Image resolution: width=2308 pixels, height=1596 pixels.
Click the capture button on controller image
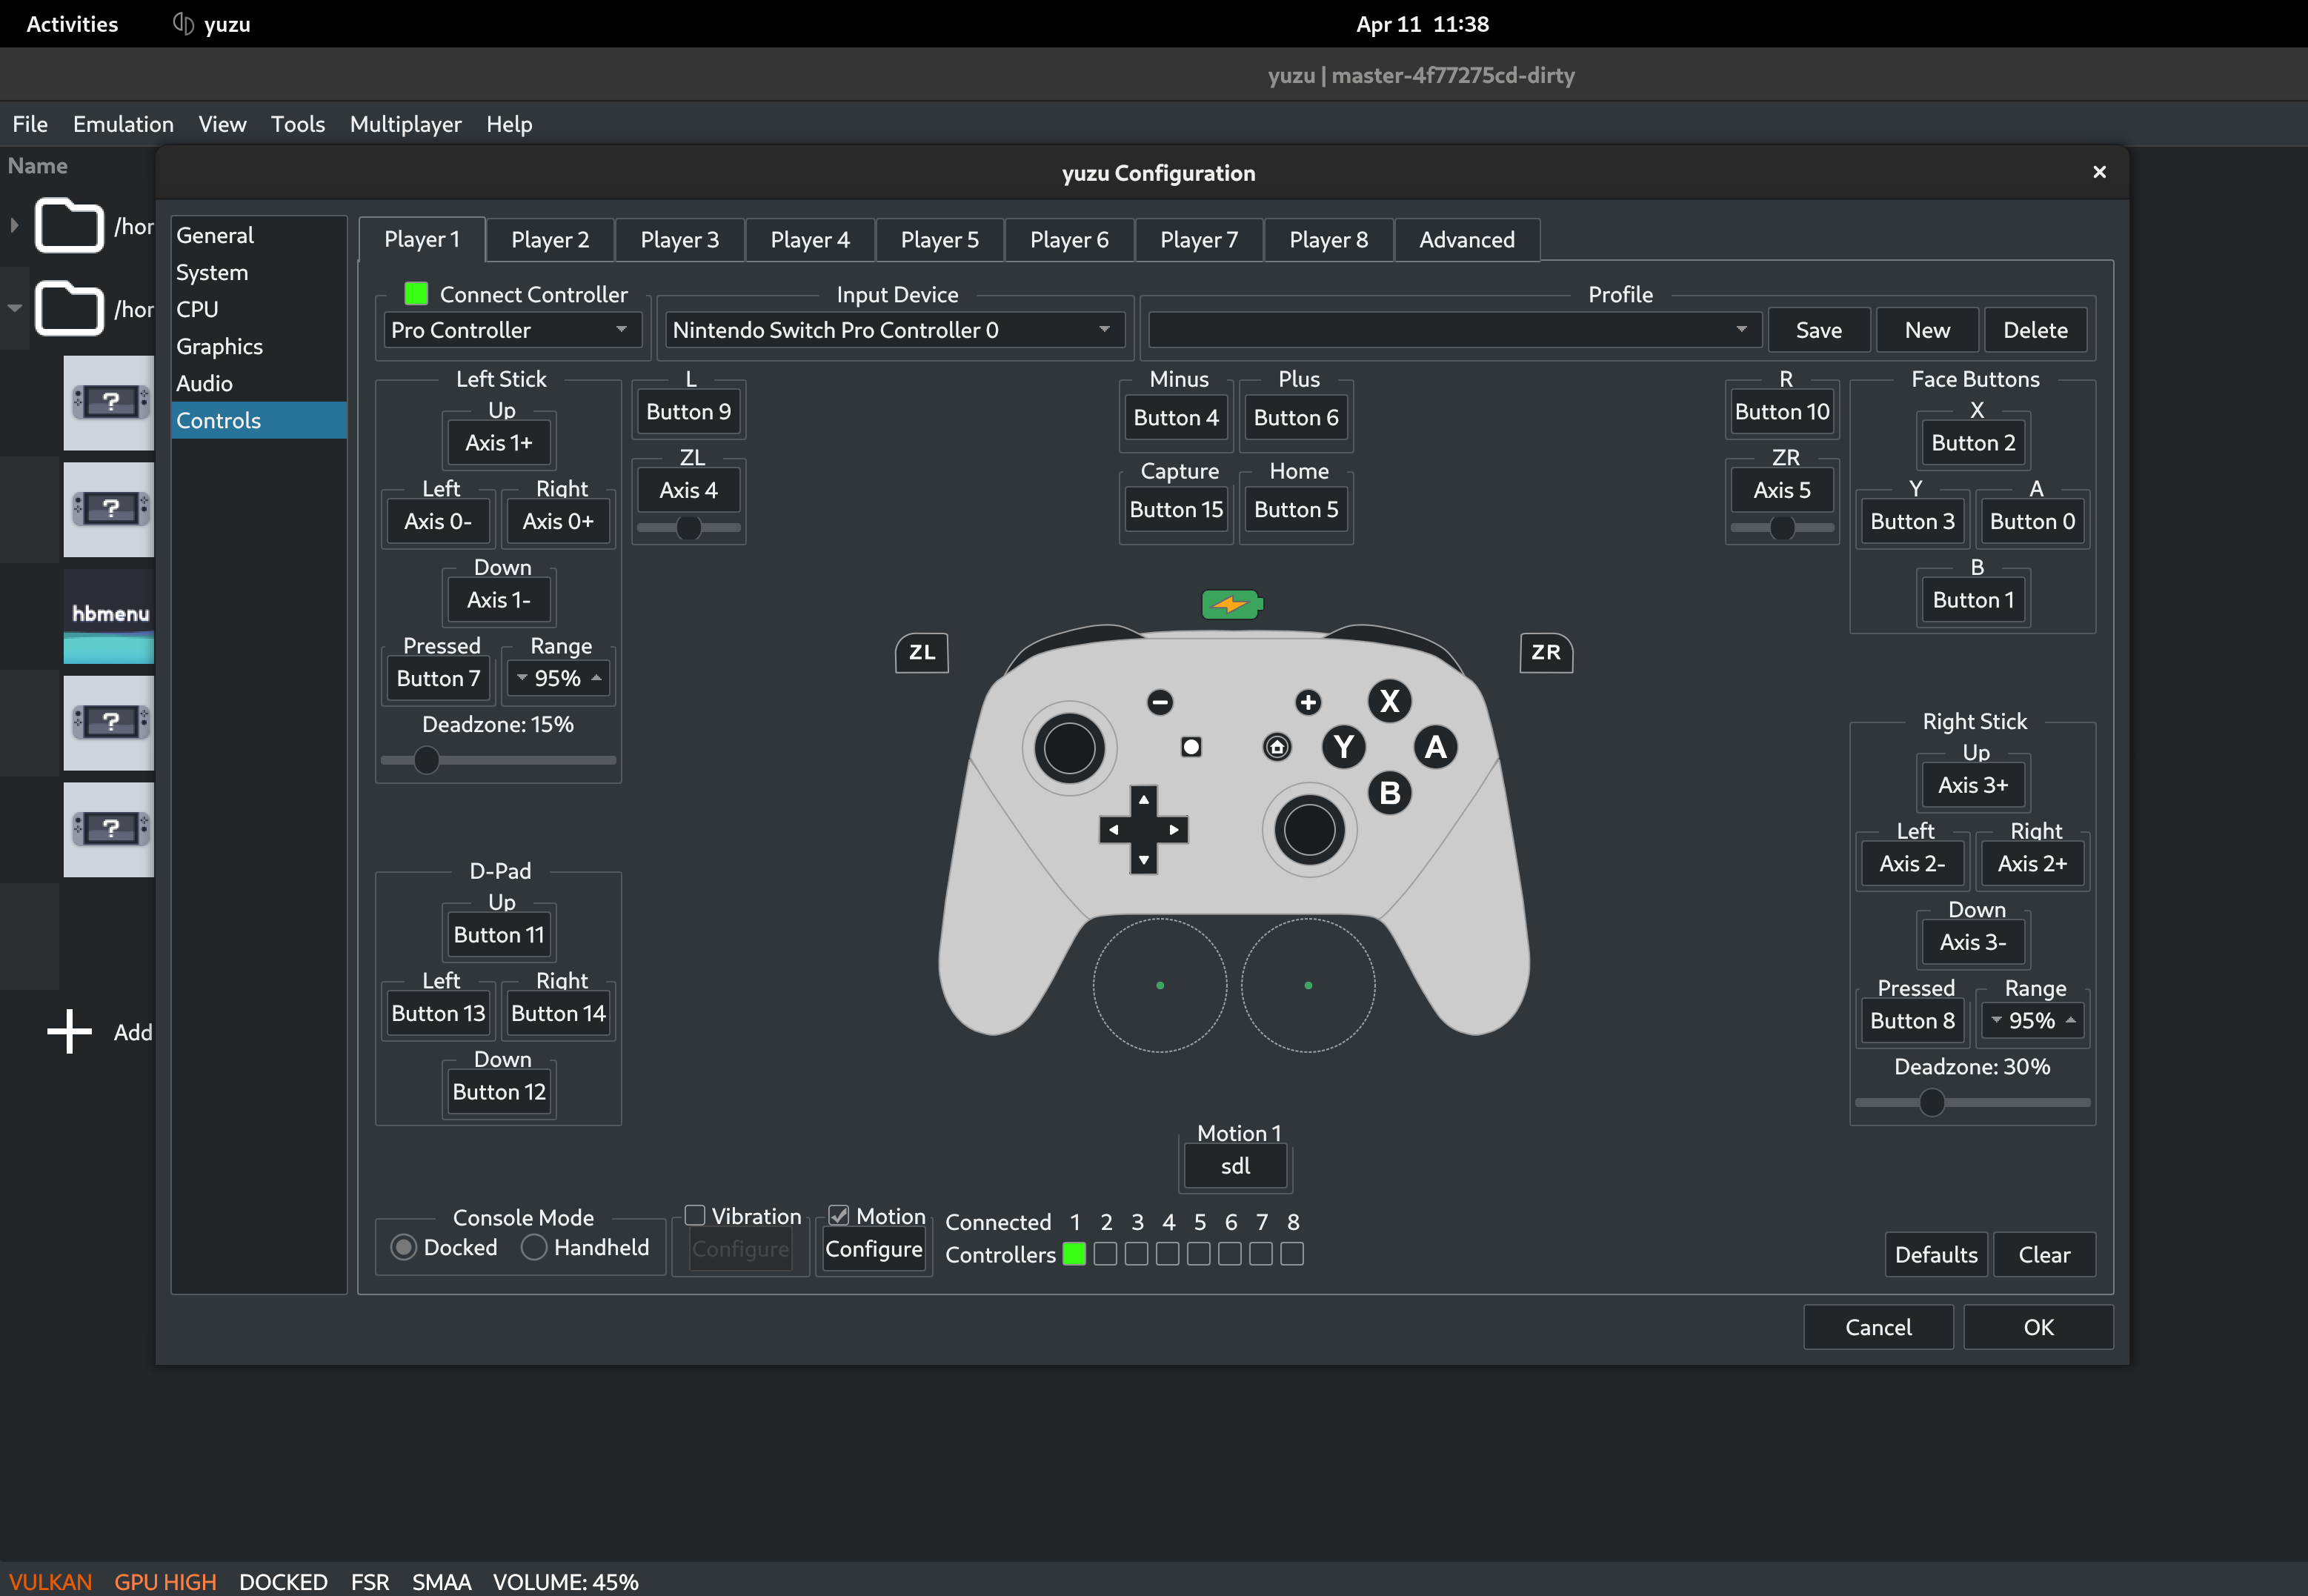click(x=1191, y=747)
